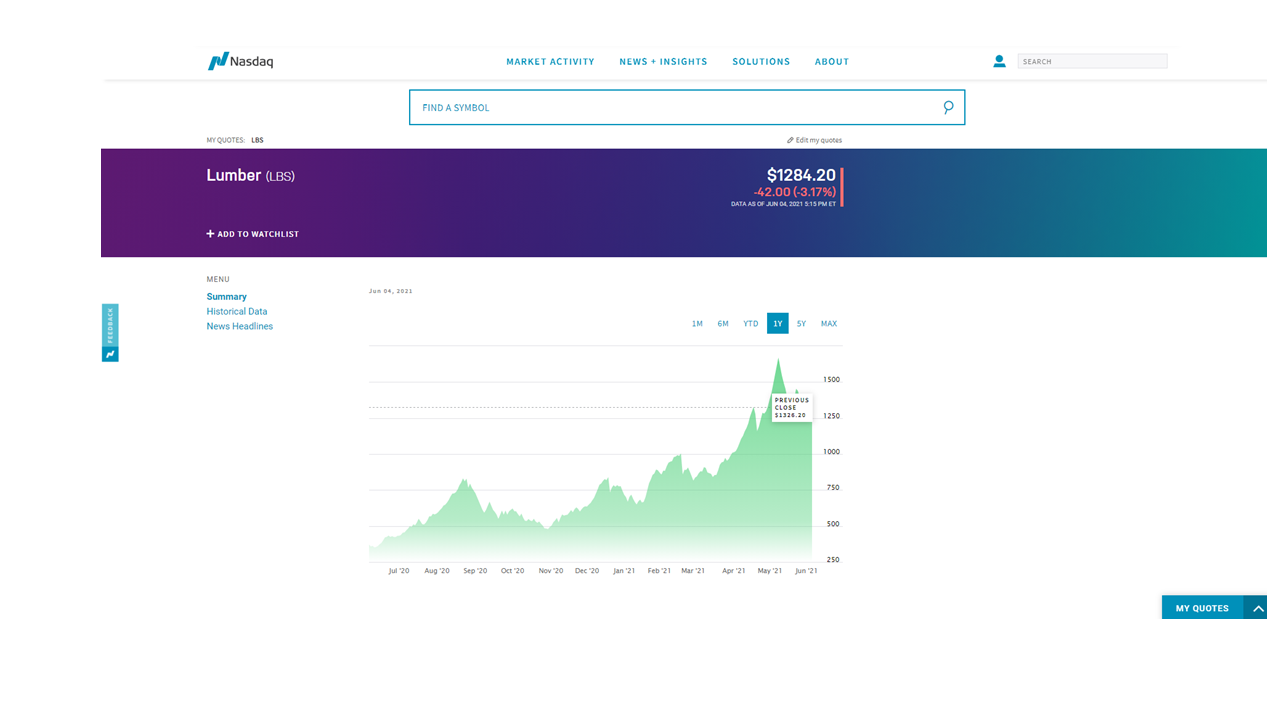The width and height of the screenshot is (1280, 720).
Task: Open the News + Insights menu
Action: [x=663, y=62]
